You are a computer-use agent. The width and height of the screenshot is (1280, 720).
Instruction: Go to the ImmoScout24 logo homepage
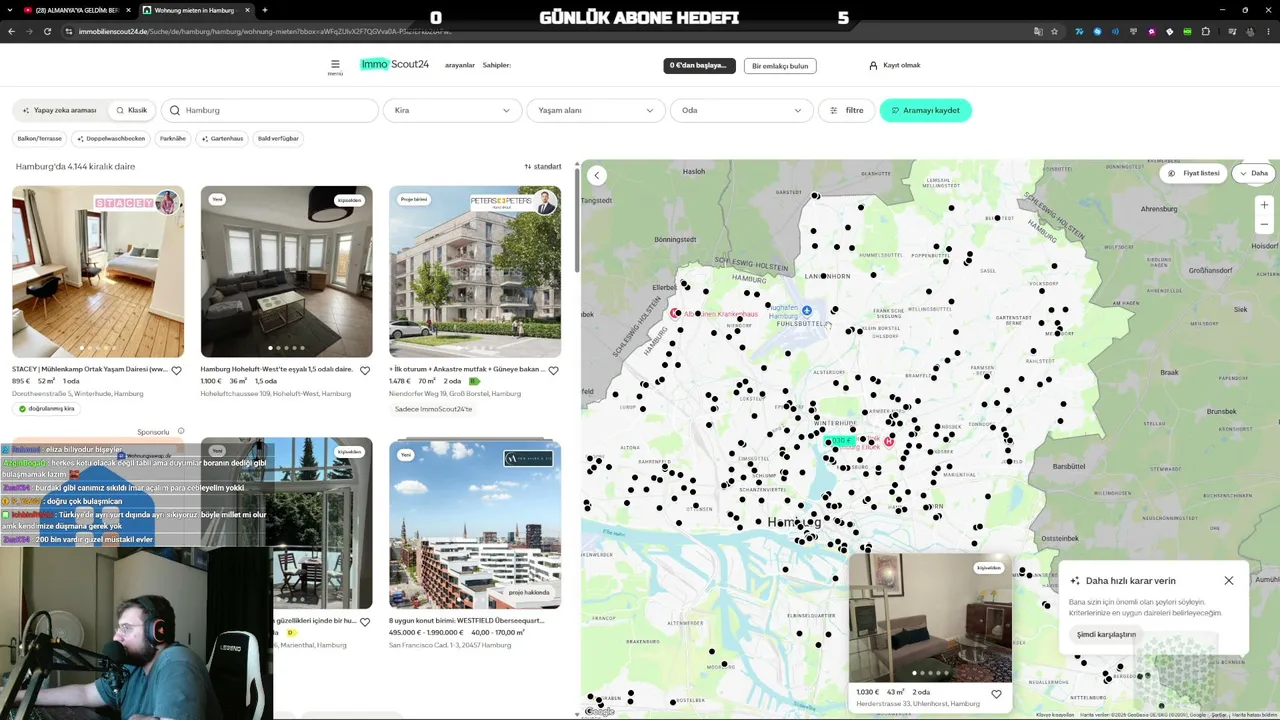[x=394, y=65]
